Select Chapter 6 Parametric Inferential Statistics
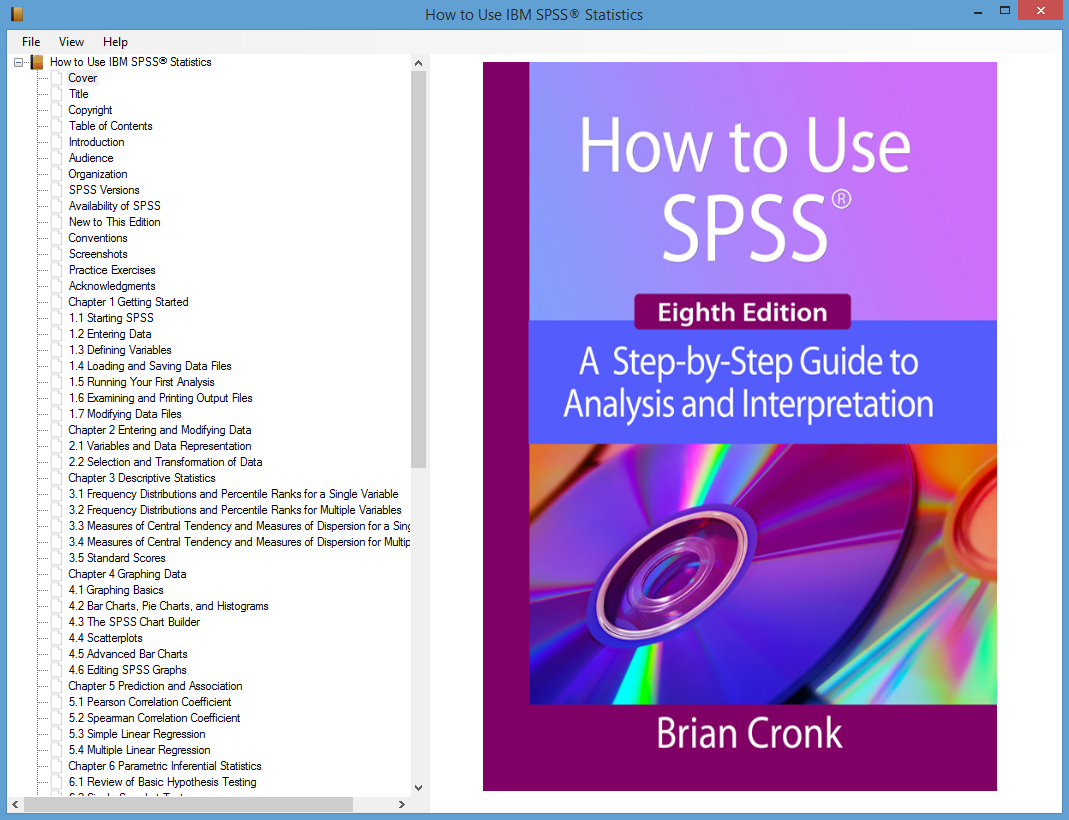The height and width of the screenshot is (820, 1069). pos(164,766)
